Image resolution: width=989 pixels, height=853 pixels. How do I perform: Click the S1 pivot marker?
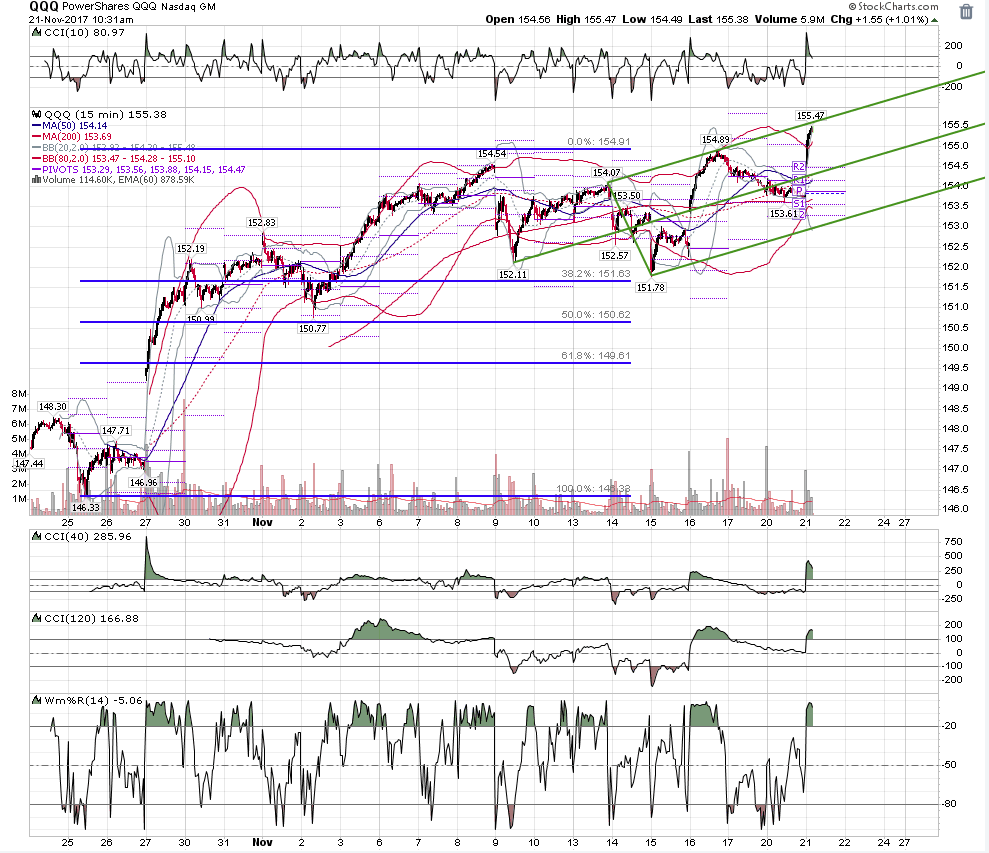[799, 203]
